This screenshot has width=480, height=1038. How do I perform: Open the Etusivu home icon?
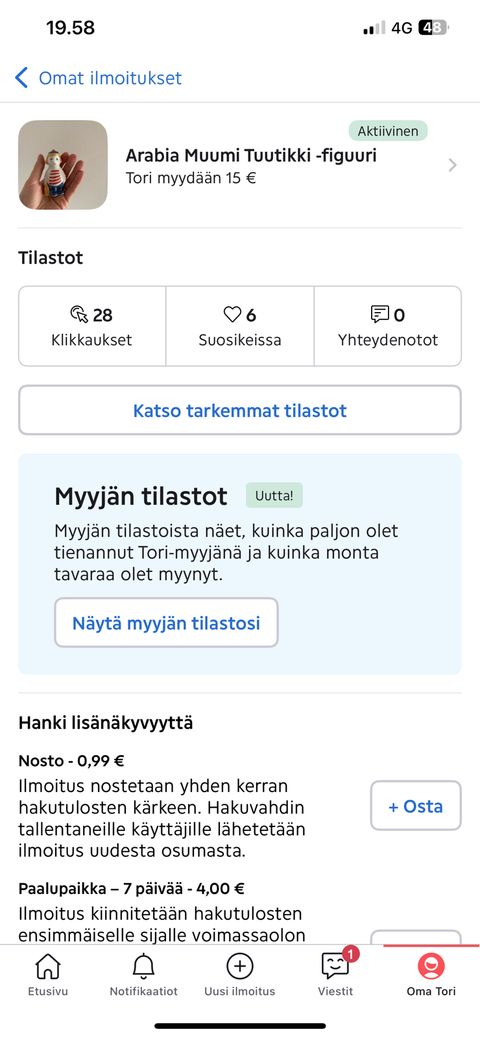pos(48,967)
